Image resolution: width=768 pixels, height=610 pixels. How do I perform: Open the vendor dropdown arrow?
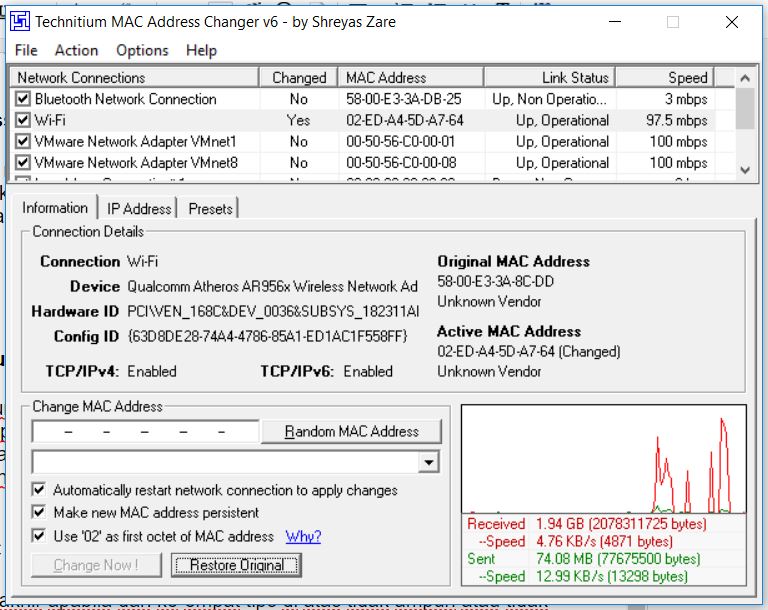[x=429, y=462]
